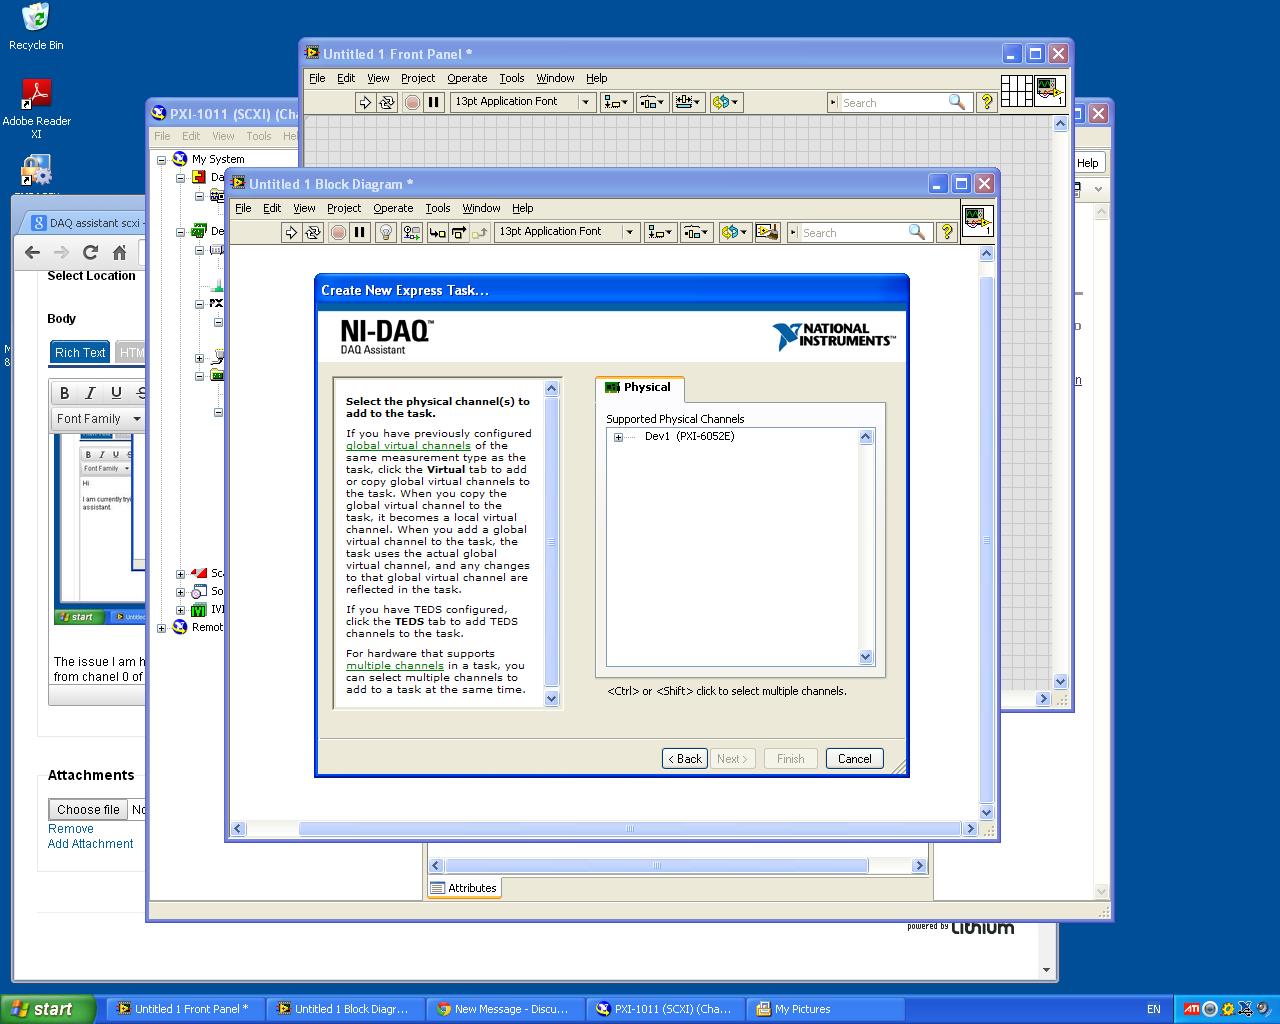1280x1024 pixels.
Task: Open File menu in Block Diagram window
Action: [243, 208]
